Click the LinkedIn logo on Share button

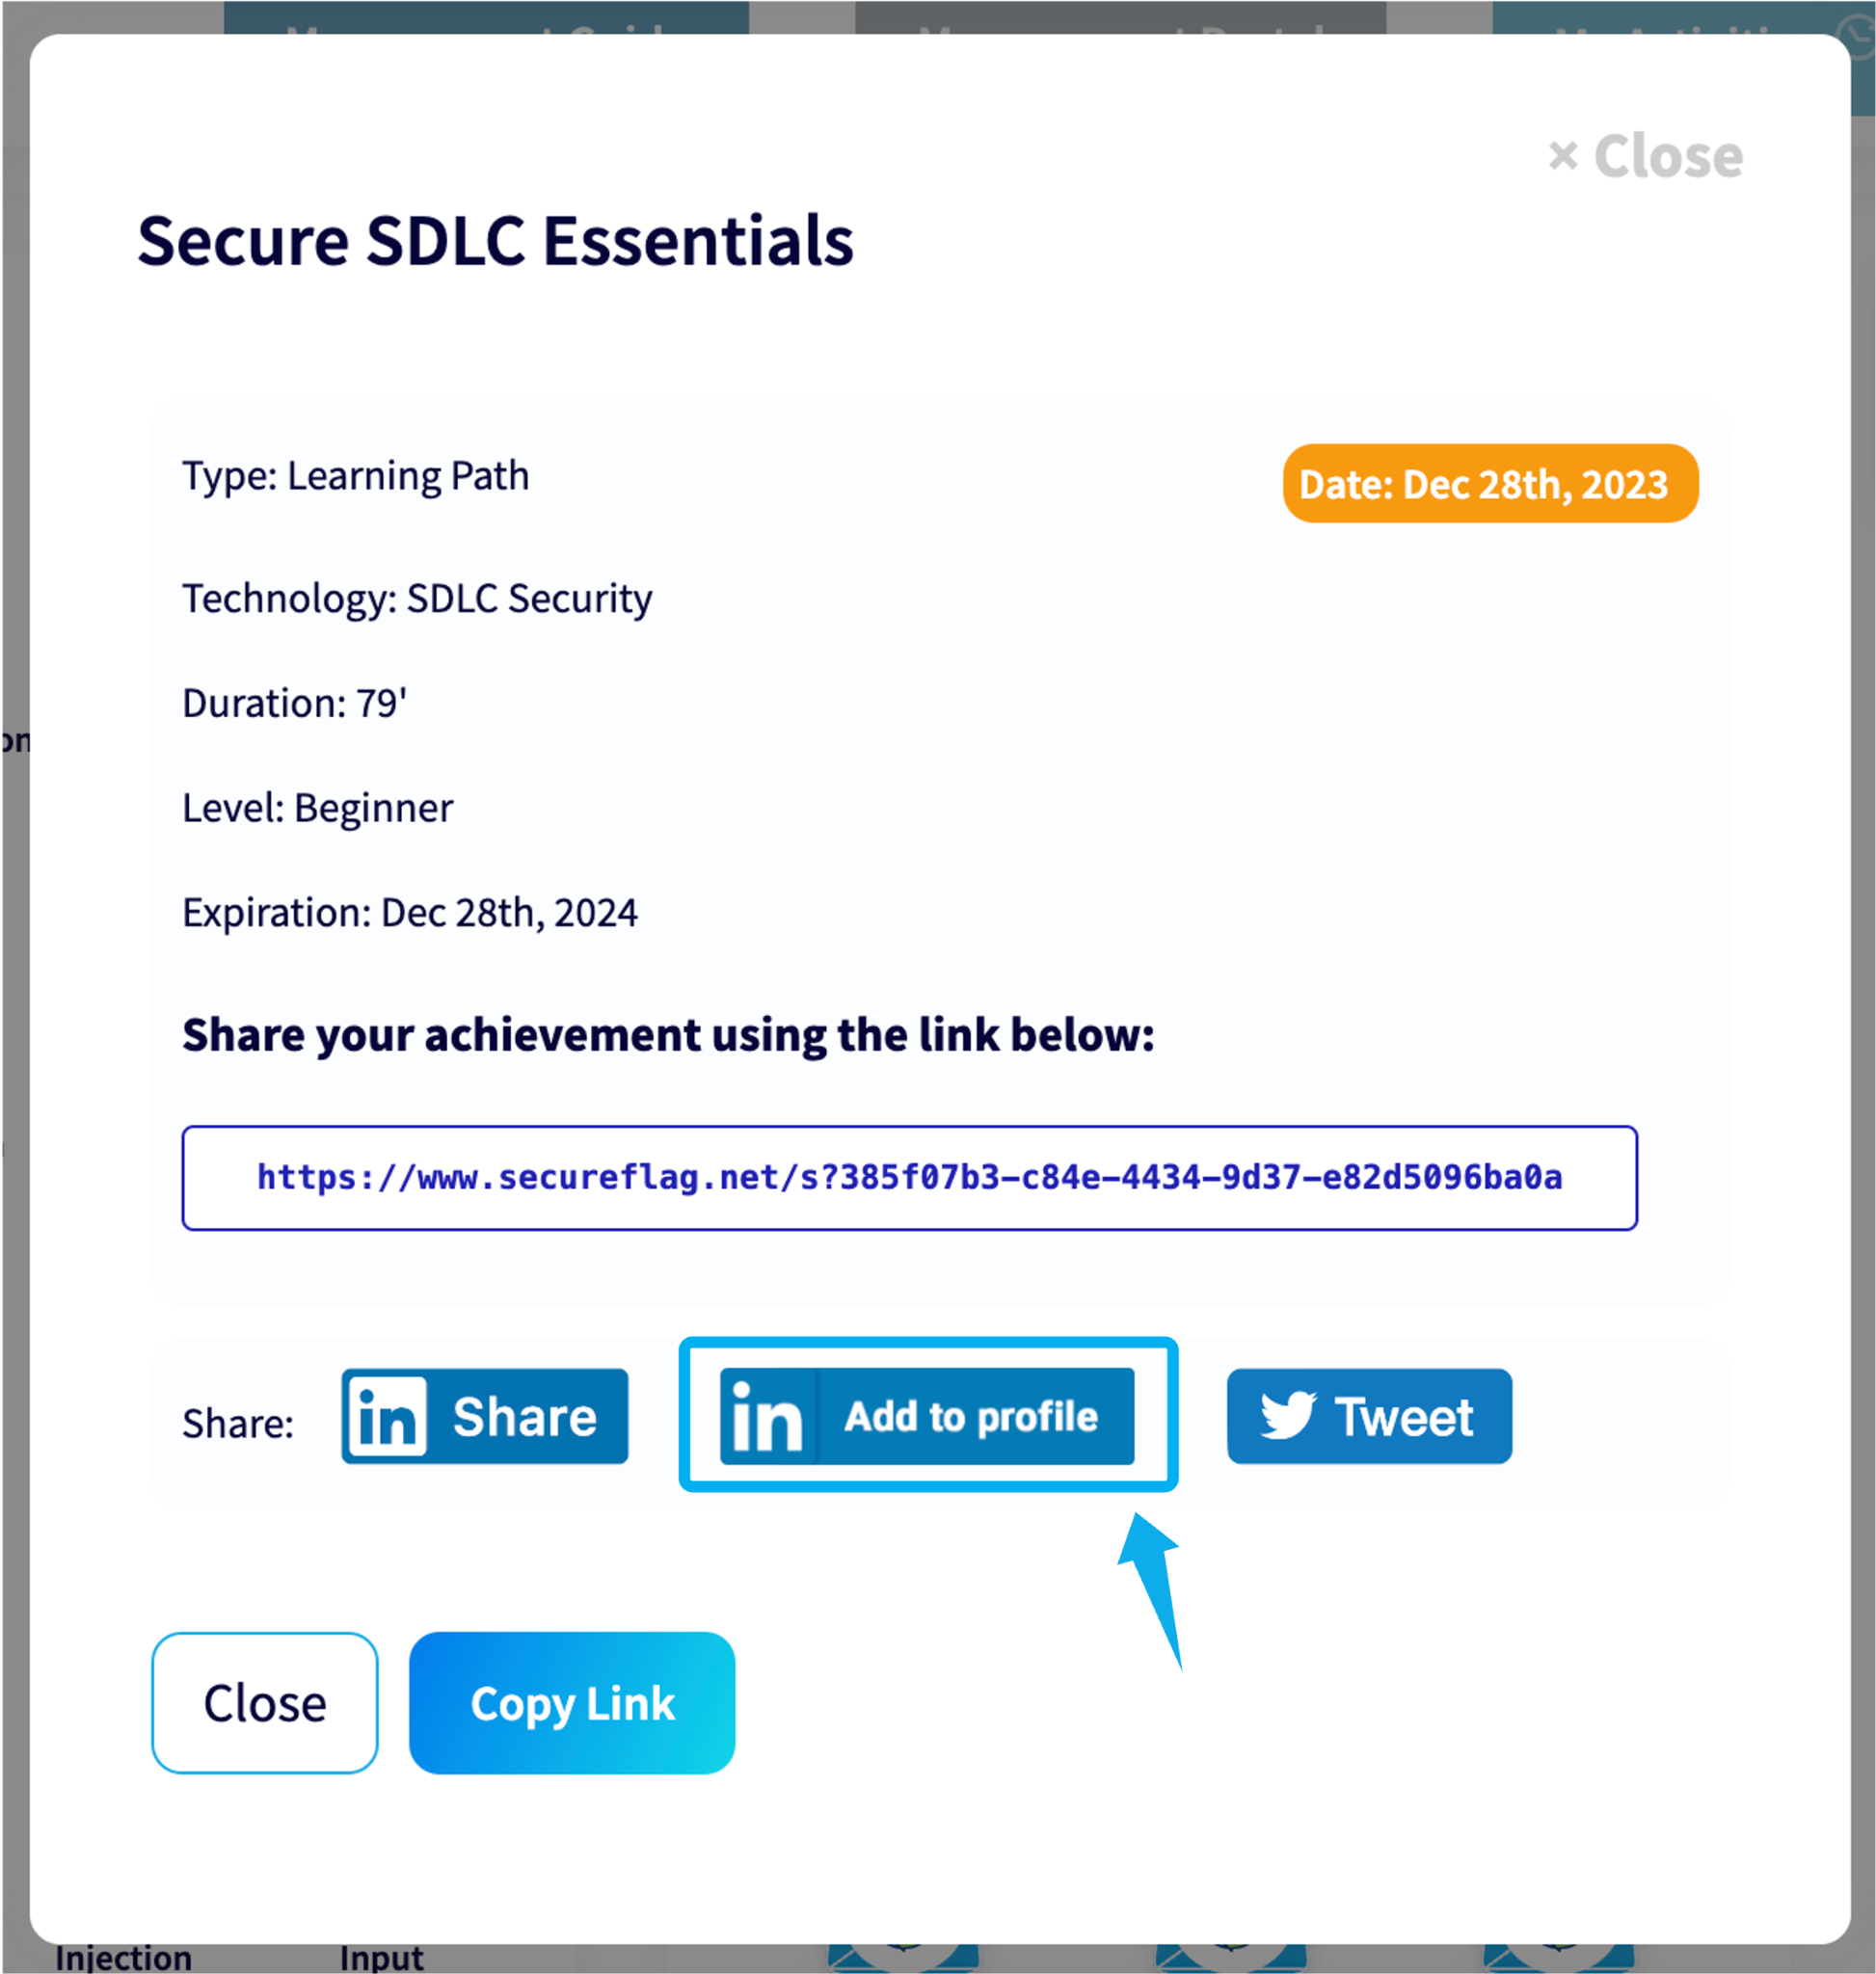[x=386, y=1416]
